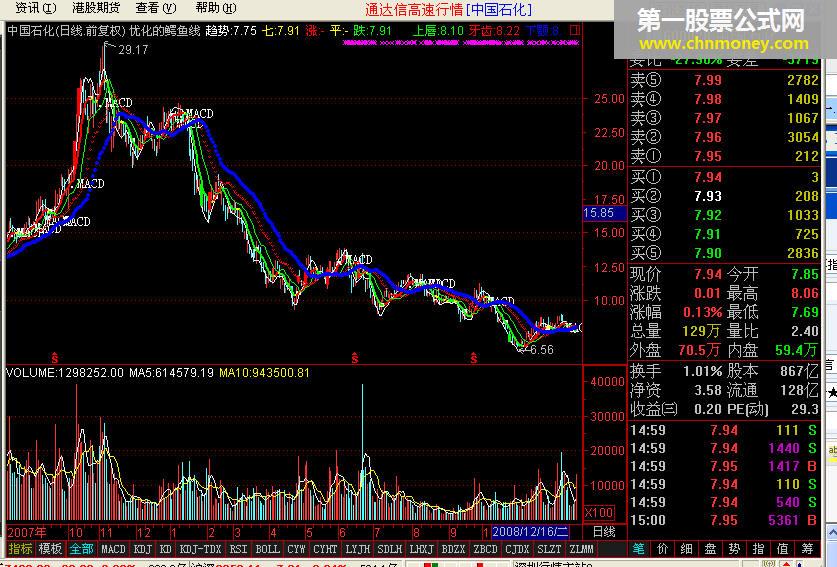Screen dimensions: 837x567
Task: Click the small red square icon at chart top-right
Action: click(x=574, y=30)
